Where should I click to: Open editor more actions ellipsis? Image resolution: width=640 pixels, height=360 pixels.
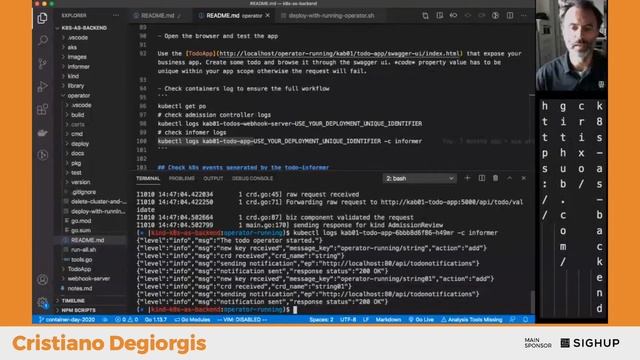pyautogui.click(x=524, y=16)
